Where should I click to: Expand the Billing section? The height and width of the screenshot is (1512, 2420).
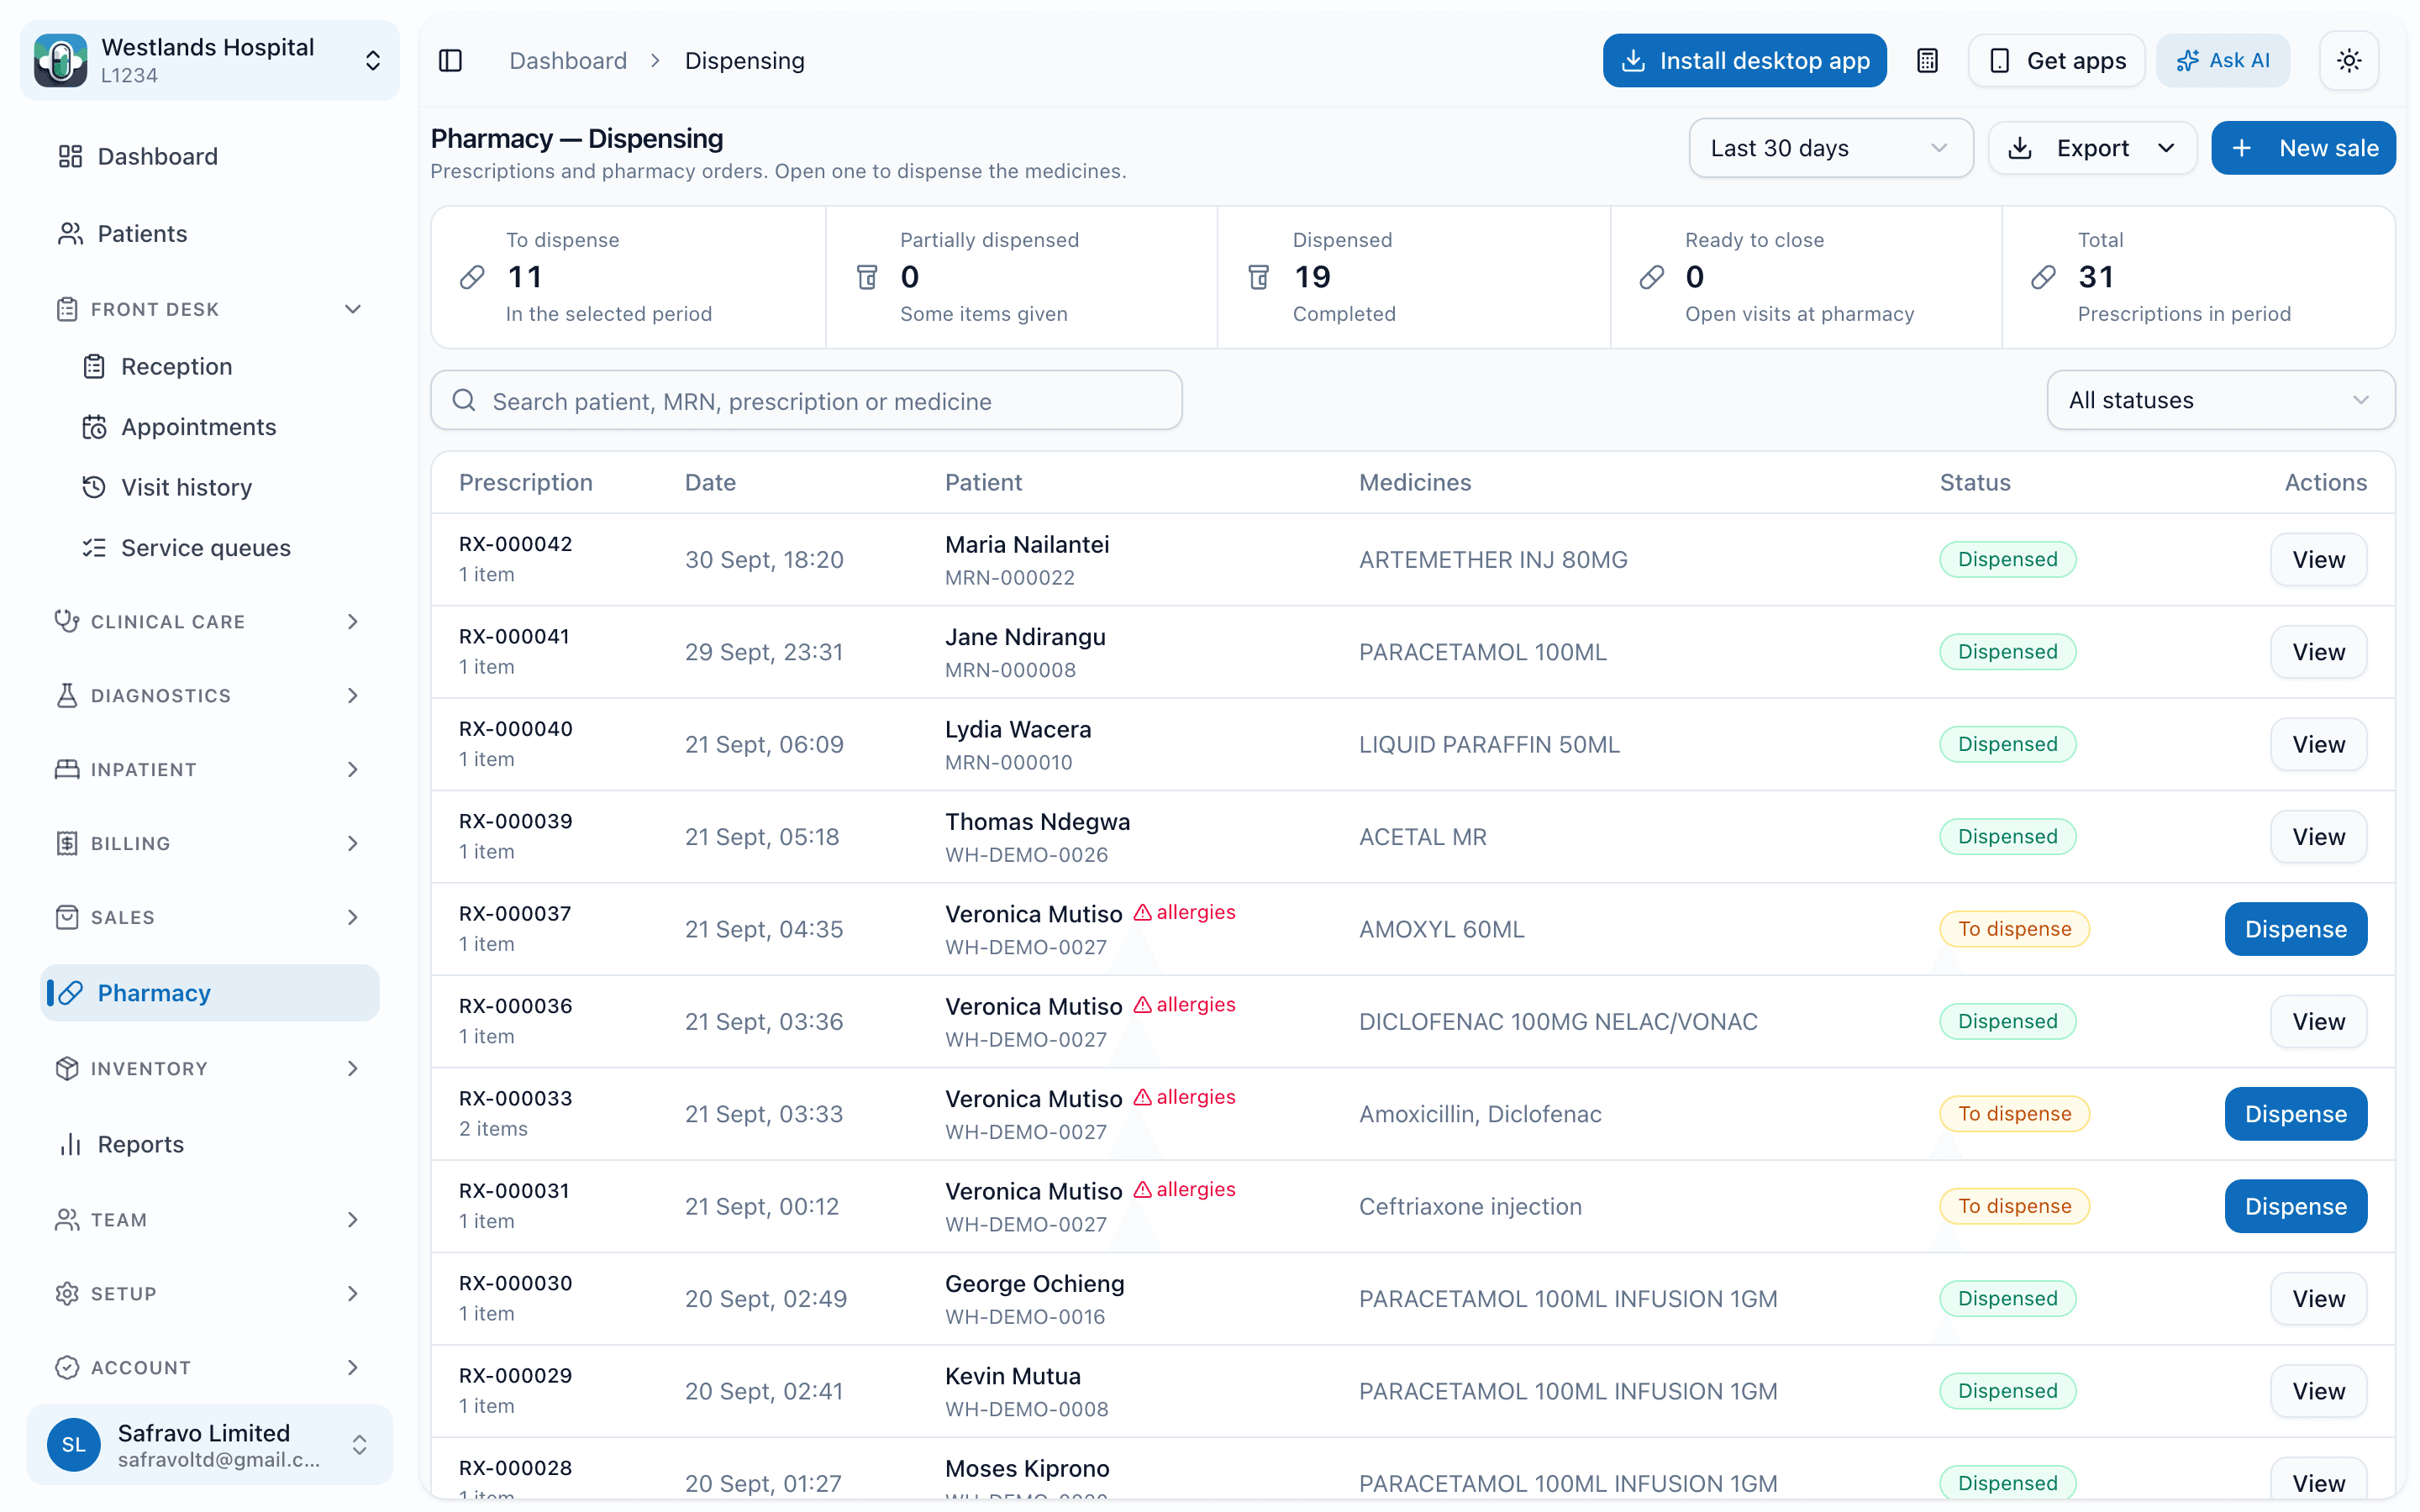click(x=210, y=843)
